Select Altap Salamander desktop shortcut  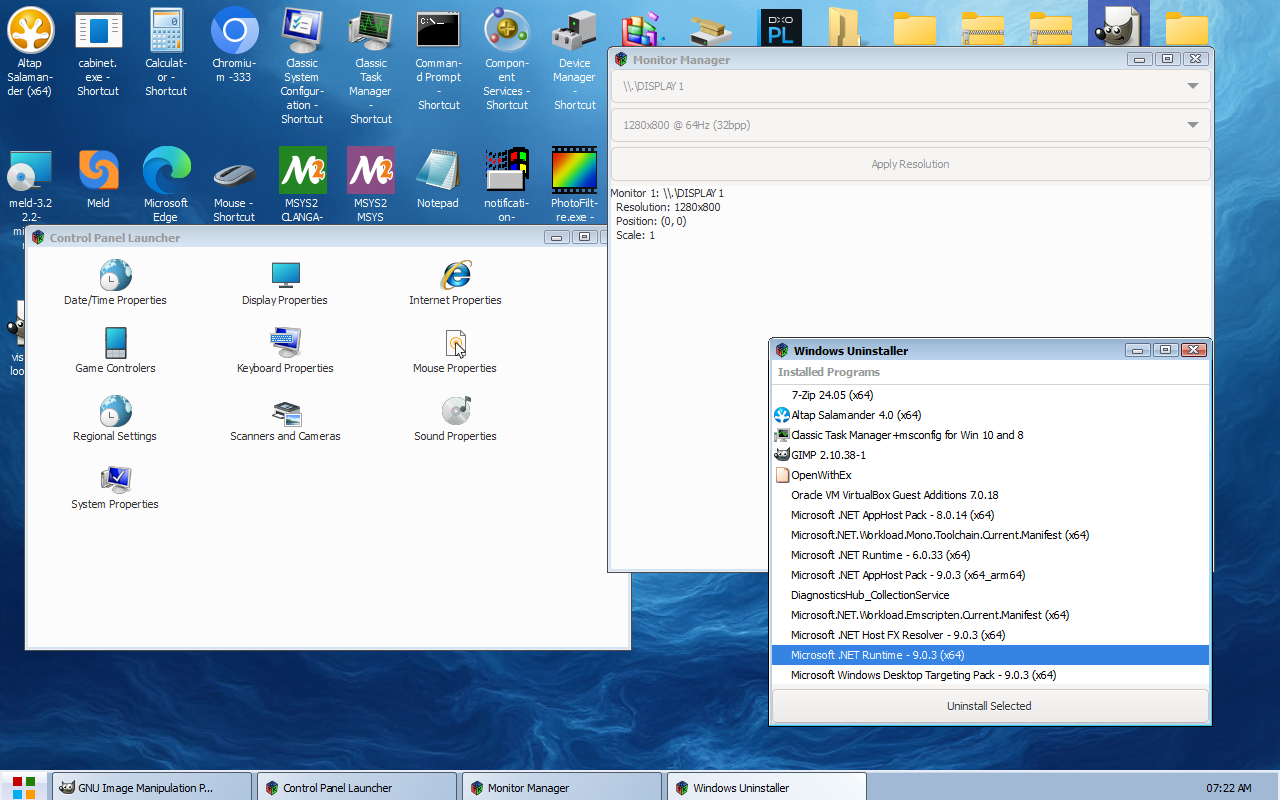coord(30,52)
